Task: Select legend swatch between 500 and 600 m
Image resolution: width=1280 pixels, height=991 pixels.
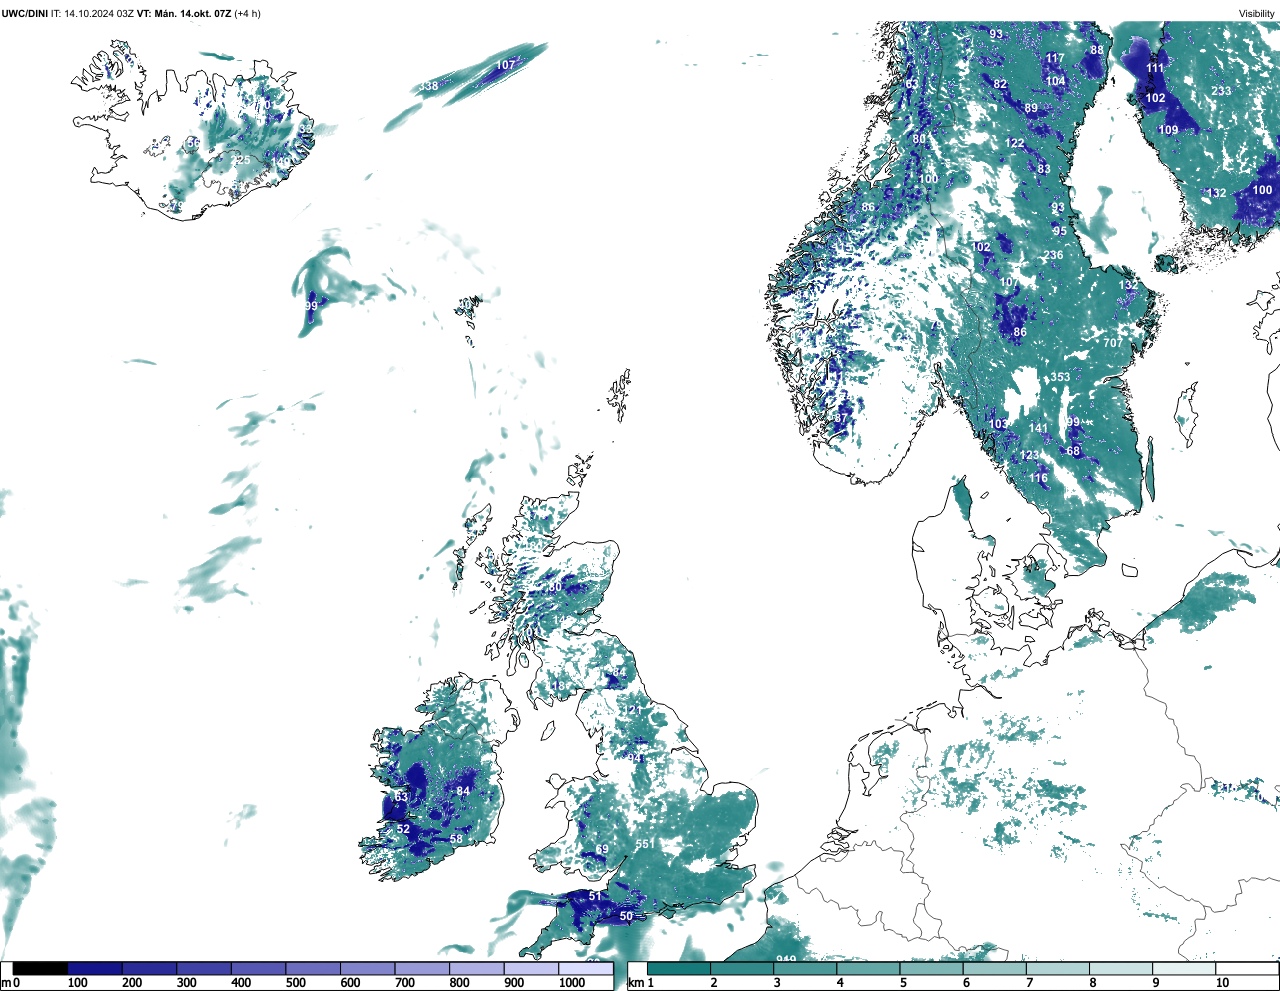Action: [x=313, y=968]
